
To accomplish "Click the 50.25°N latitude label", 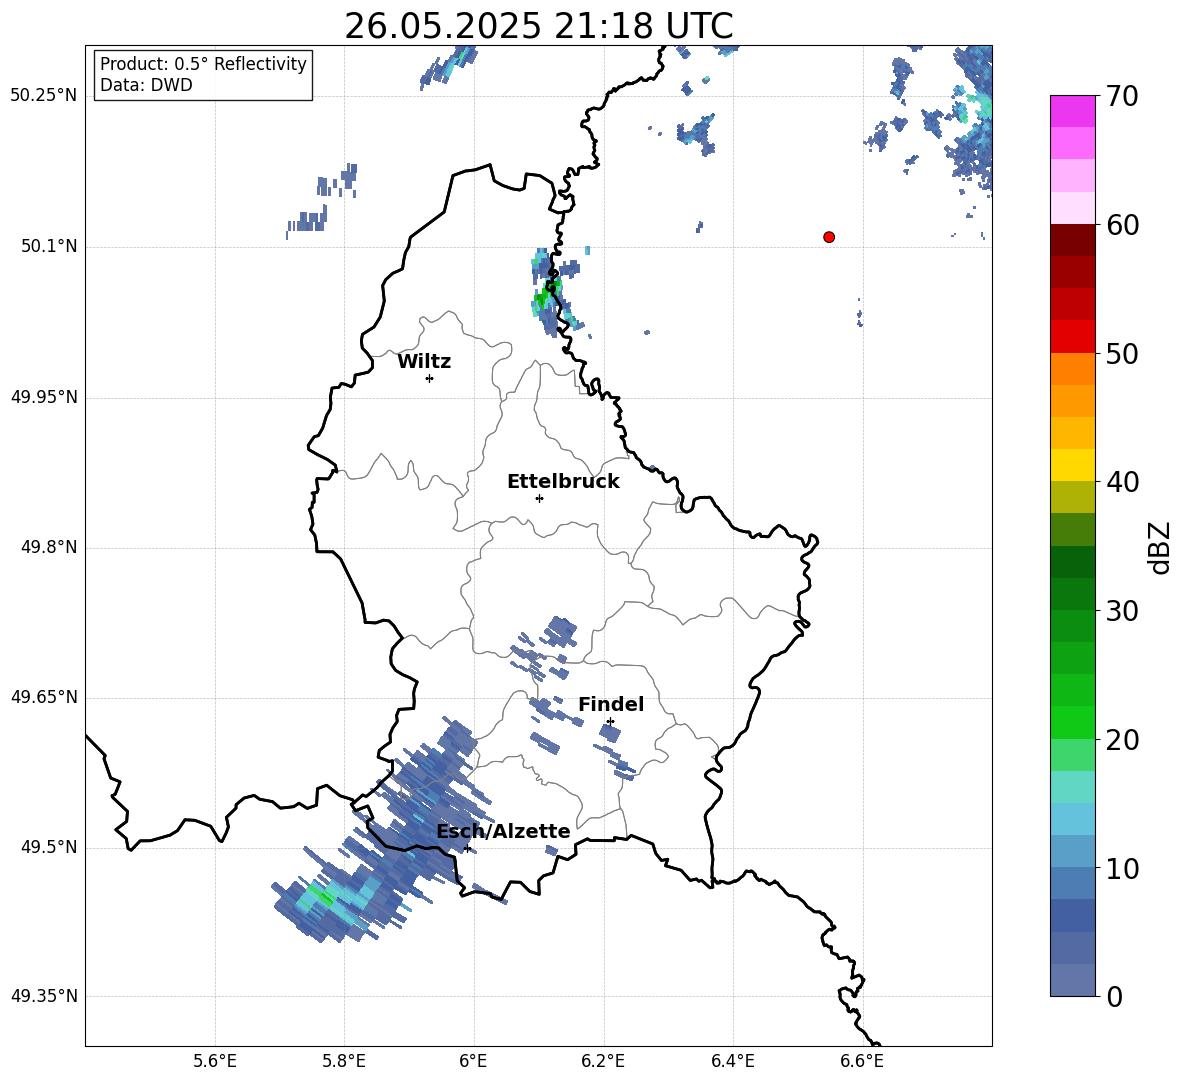I will (x=44, y=96).
